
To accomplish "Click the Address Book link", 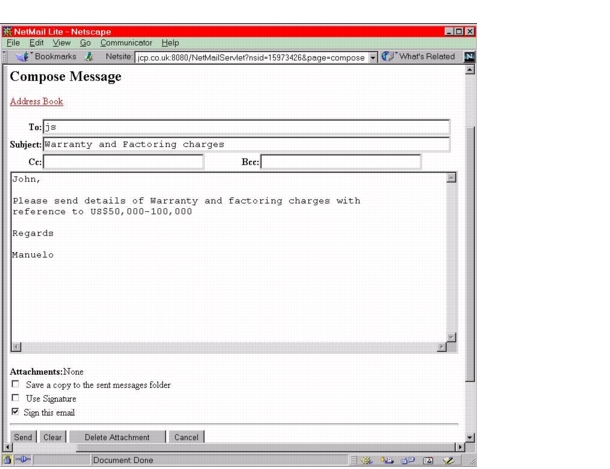I will click(x=37, y=102).
